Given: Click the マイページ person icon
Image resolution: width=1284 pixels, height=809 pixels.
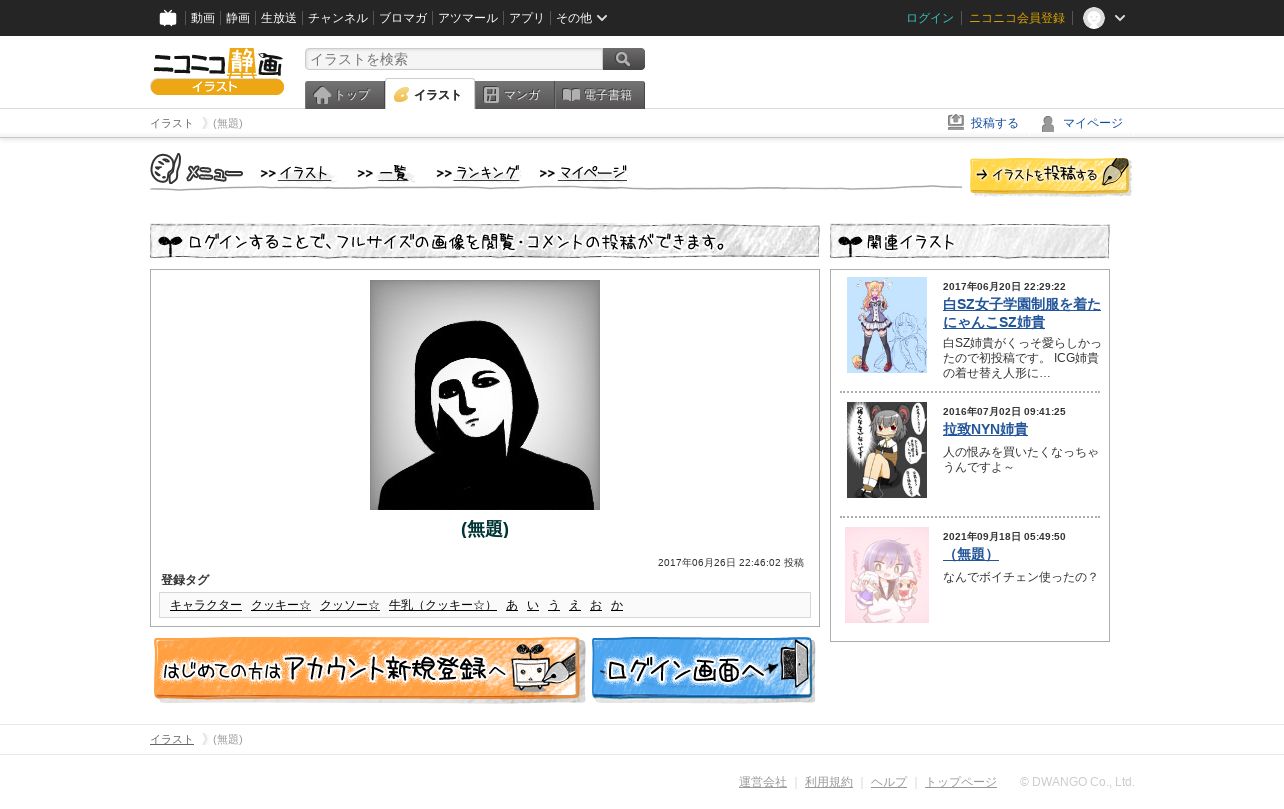Looking at the screenshot, I should (1048, 123).
